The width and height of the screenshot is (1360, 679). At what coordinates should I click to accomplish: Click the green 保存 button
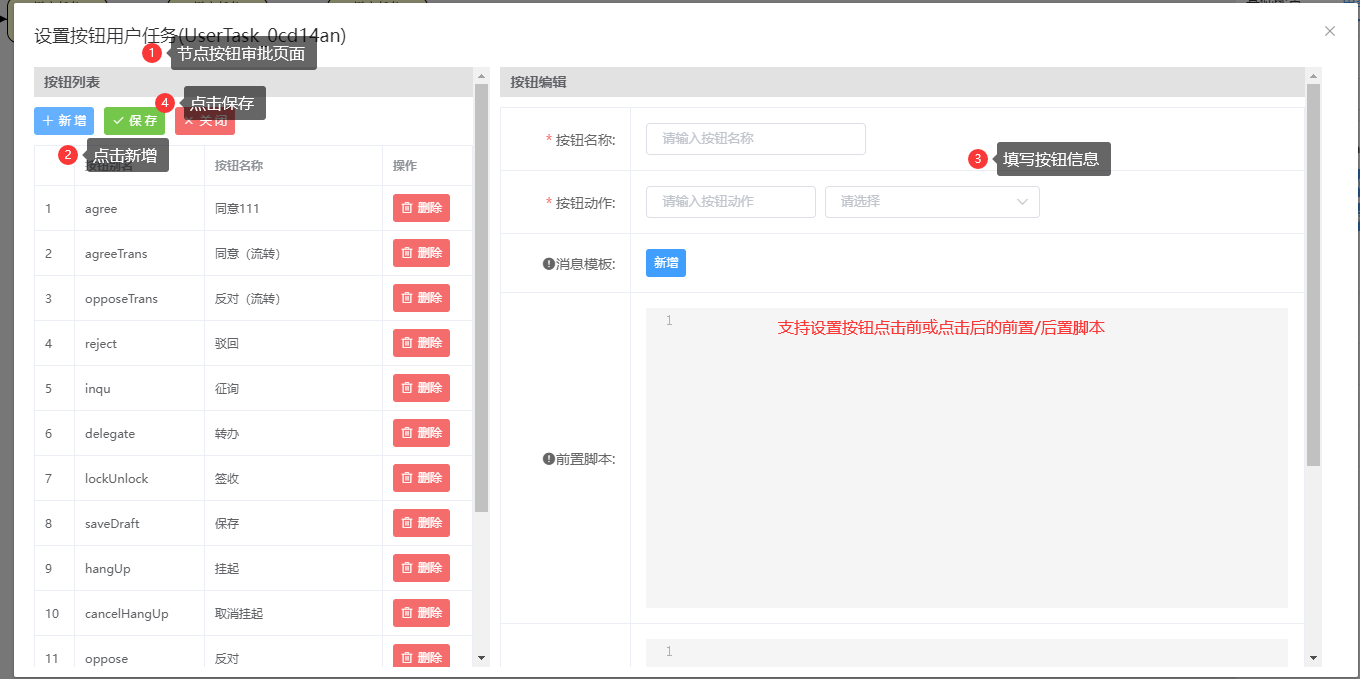(134, 121)
